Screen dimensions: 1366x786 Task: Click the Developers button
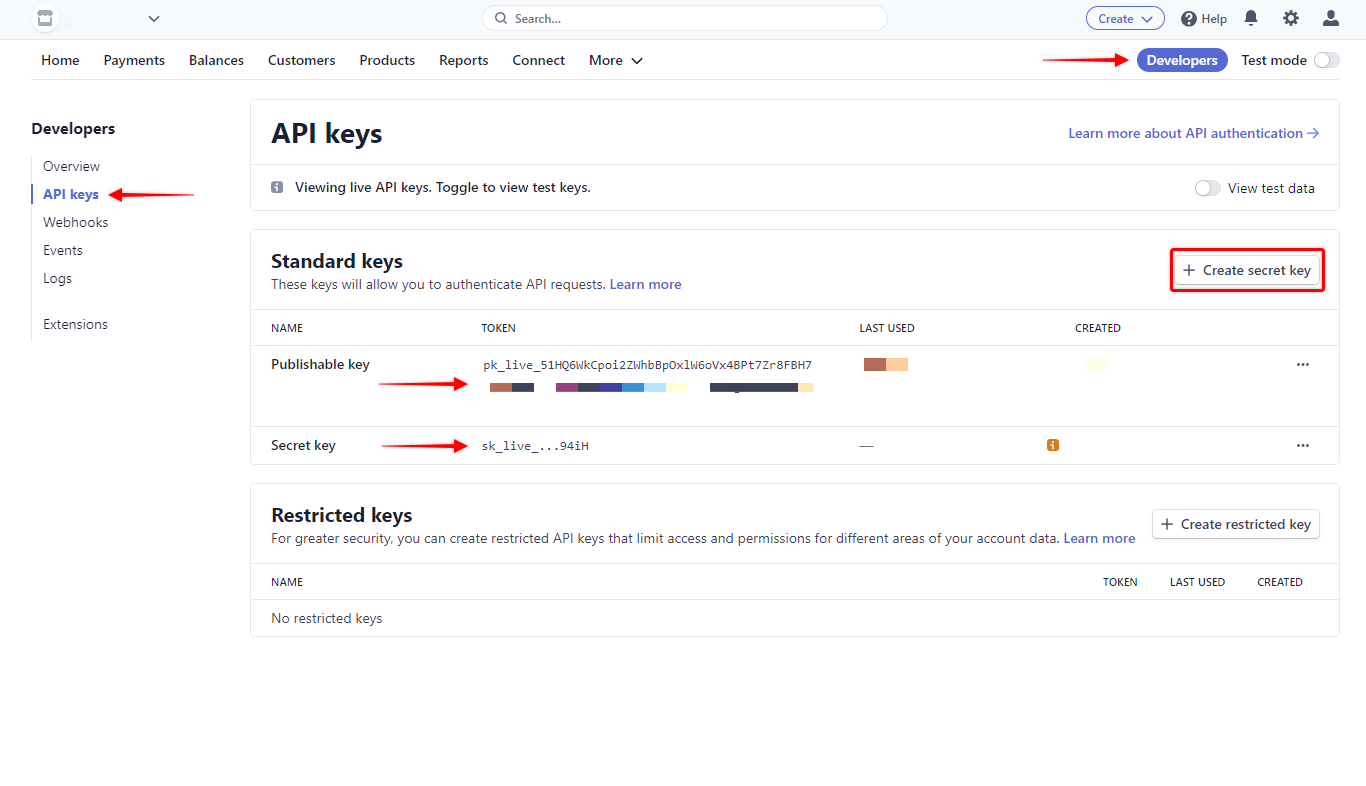[1182, 60]
